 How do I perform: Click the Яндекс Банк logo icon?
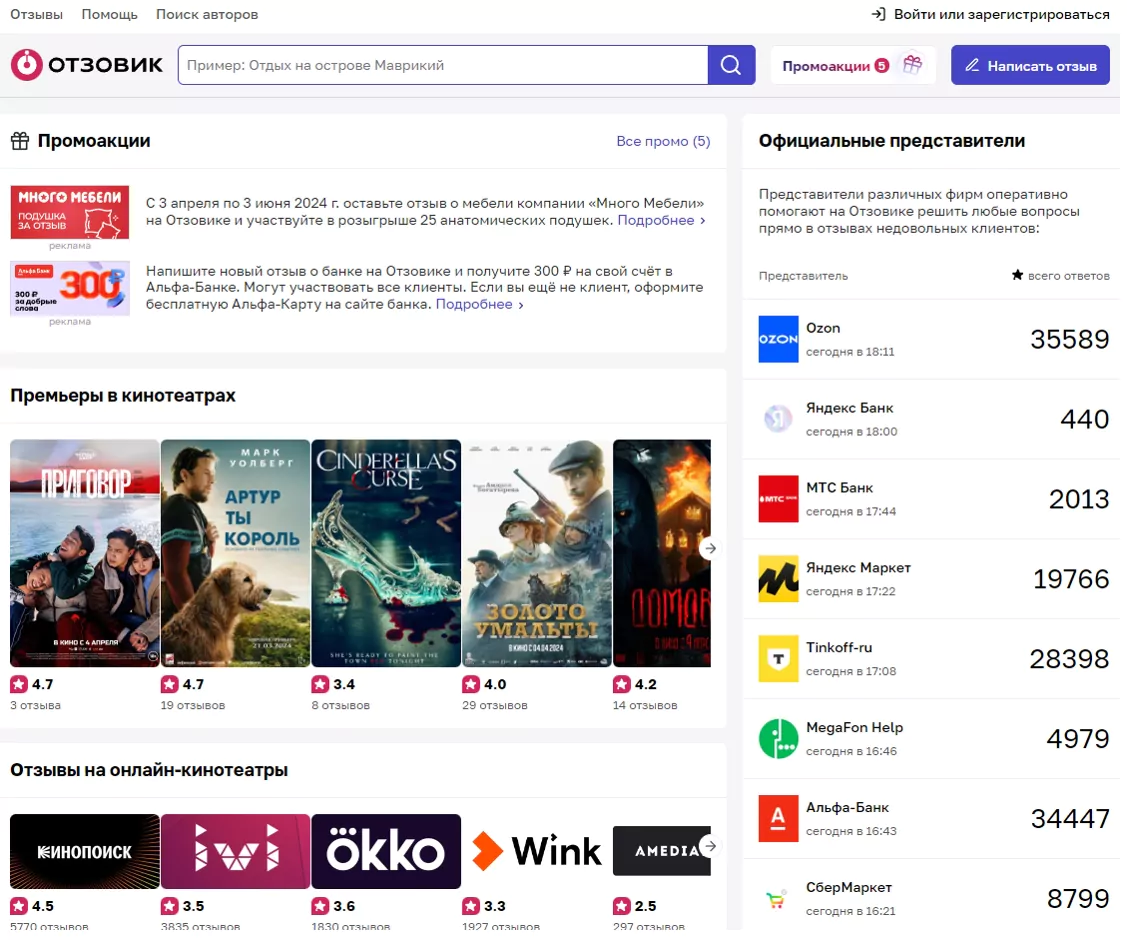pyautogui.click(x=783, y=421)
